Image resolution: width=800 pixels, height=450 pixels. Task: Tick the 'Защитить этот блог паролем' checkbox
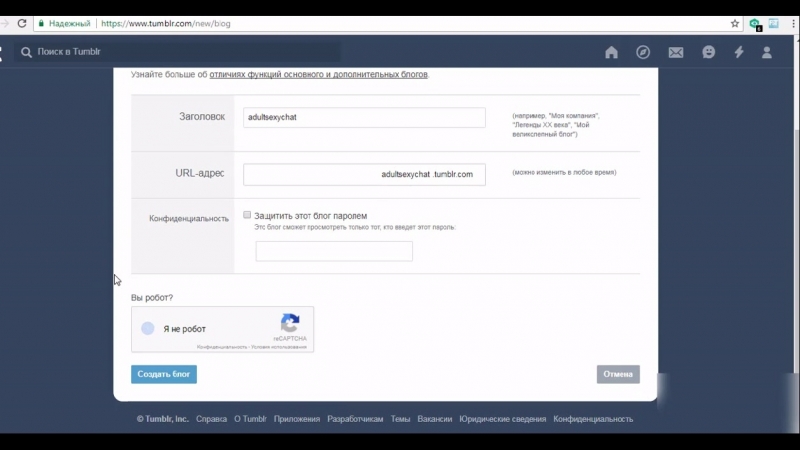click(x=247, y=215)
